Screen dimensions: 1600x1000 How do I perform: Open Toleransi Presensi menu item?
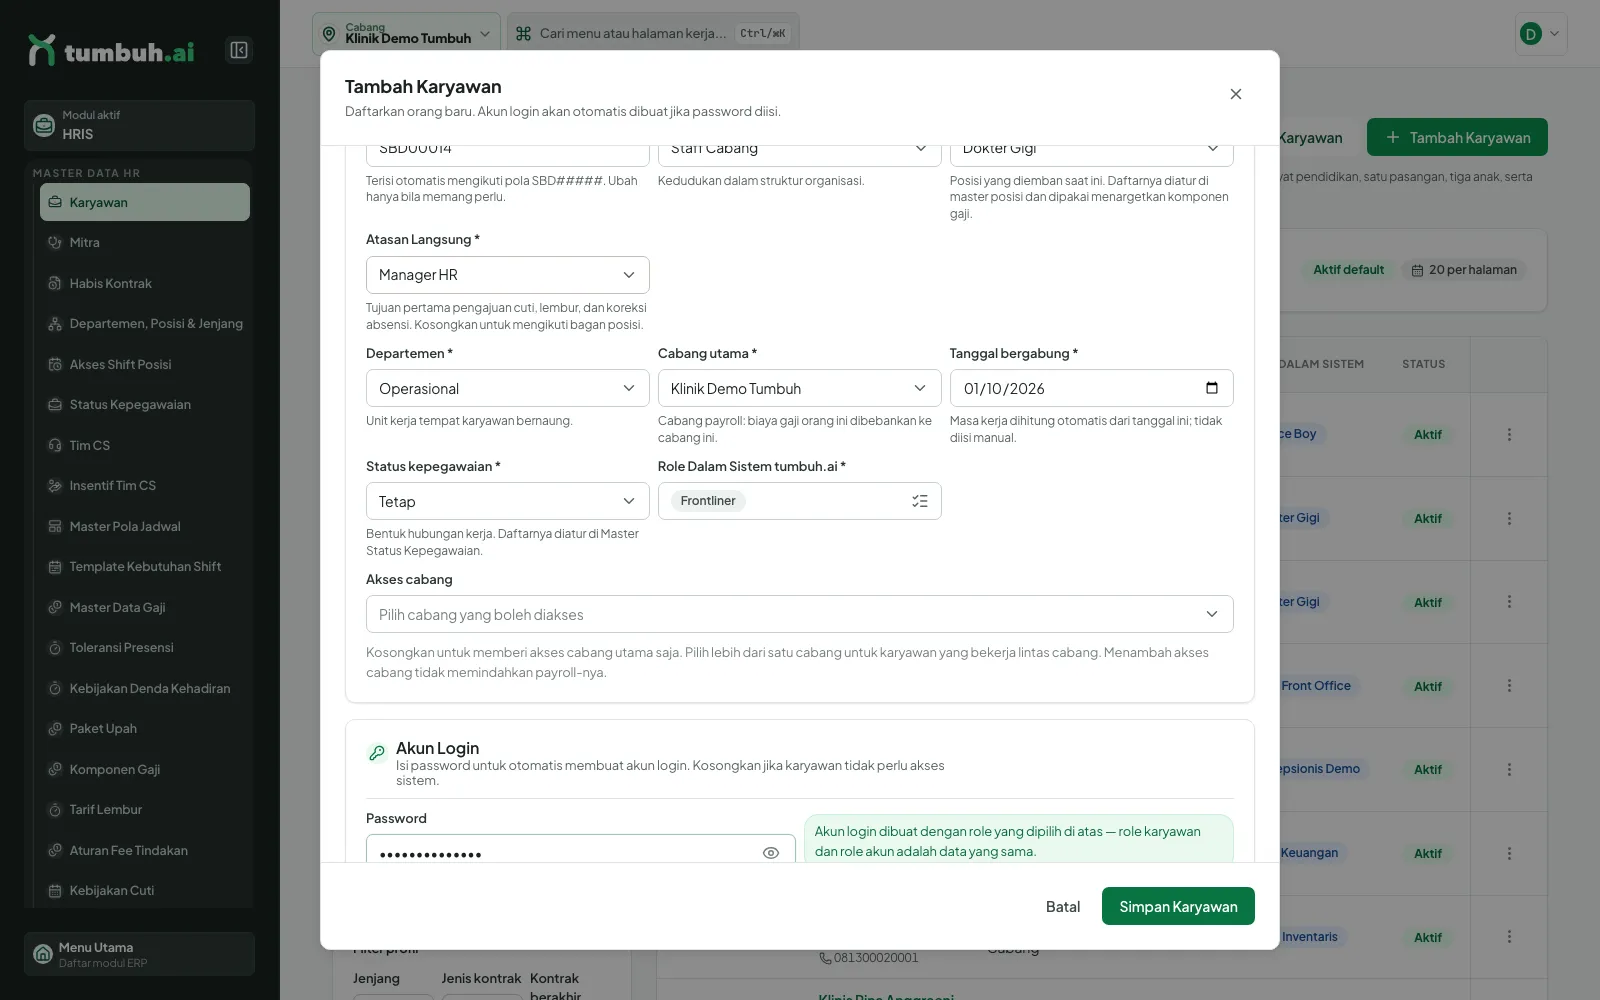145,648
